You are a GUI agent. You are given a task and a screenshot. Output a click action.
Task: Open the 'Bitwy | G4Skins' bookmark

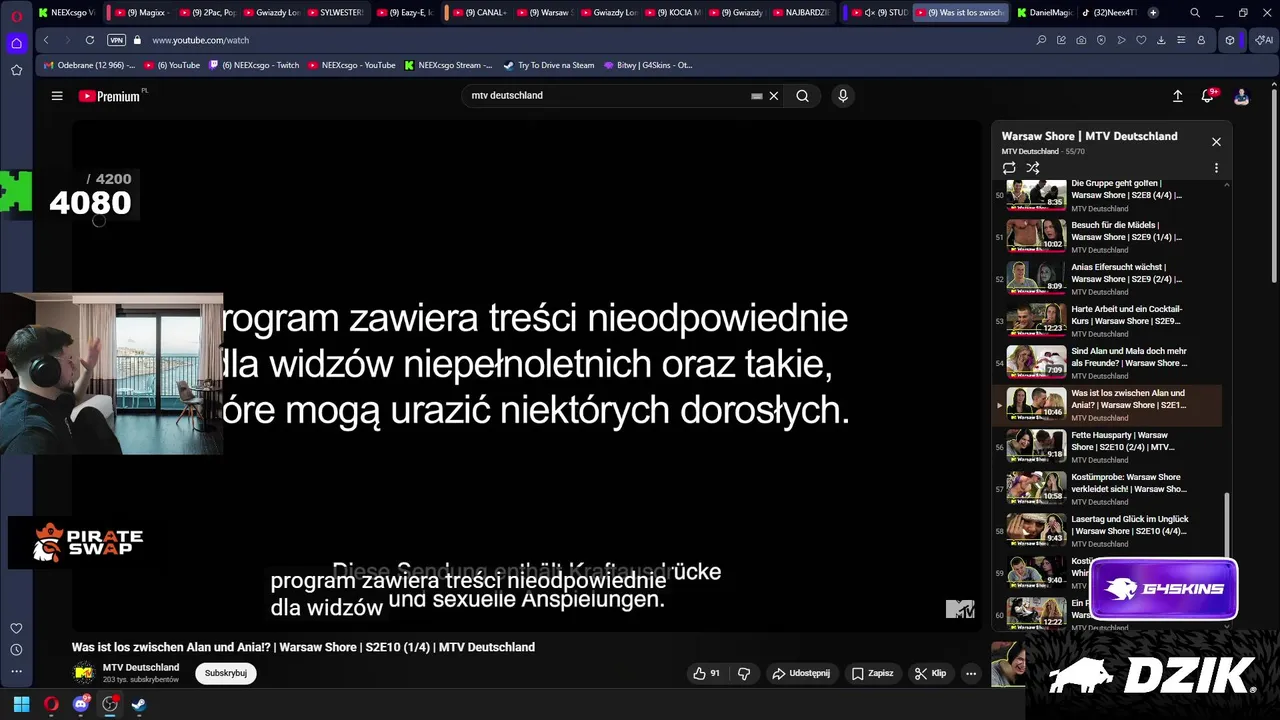tap(648, 65)
